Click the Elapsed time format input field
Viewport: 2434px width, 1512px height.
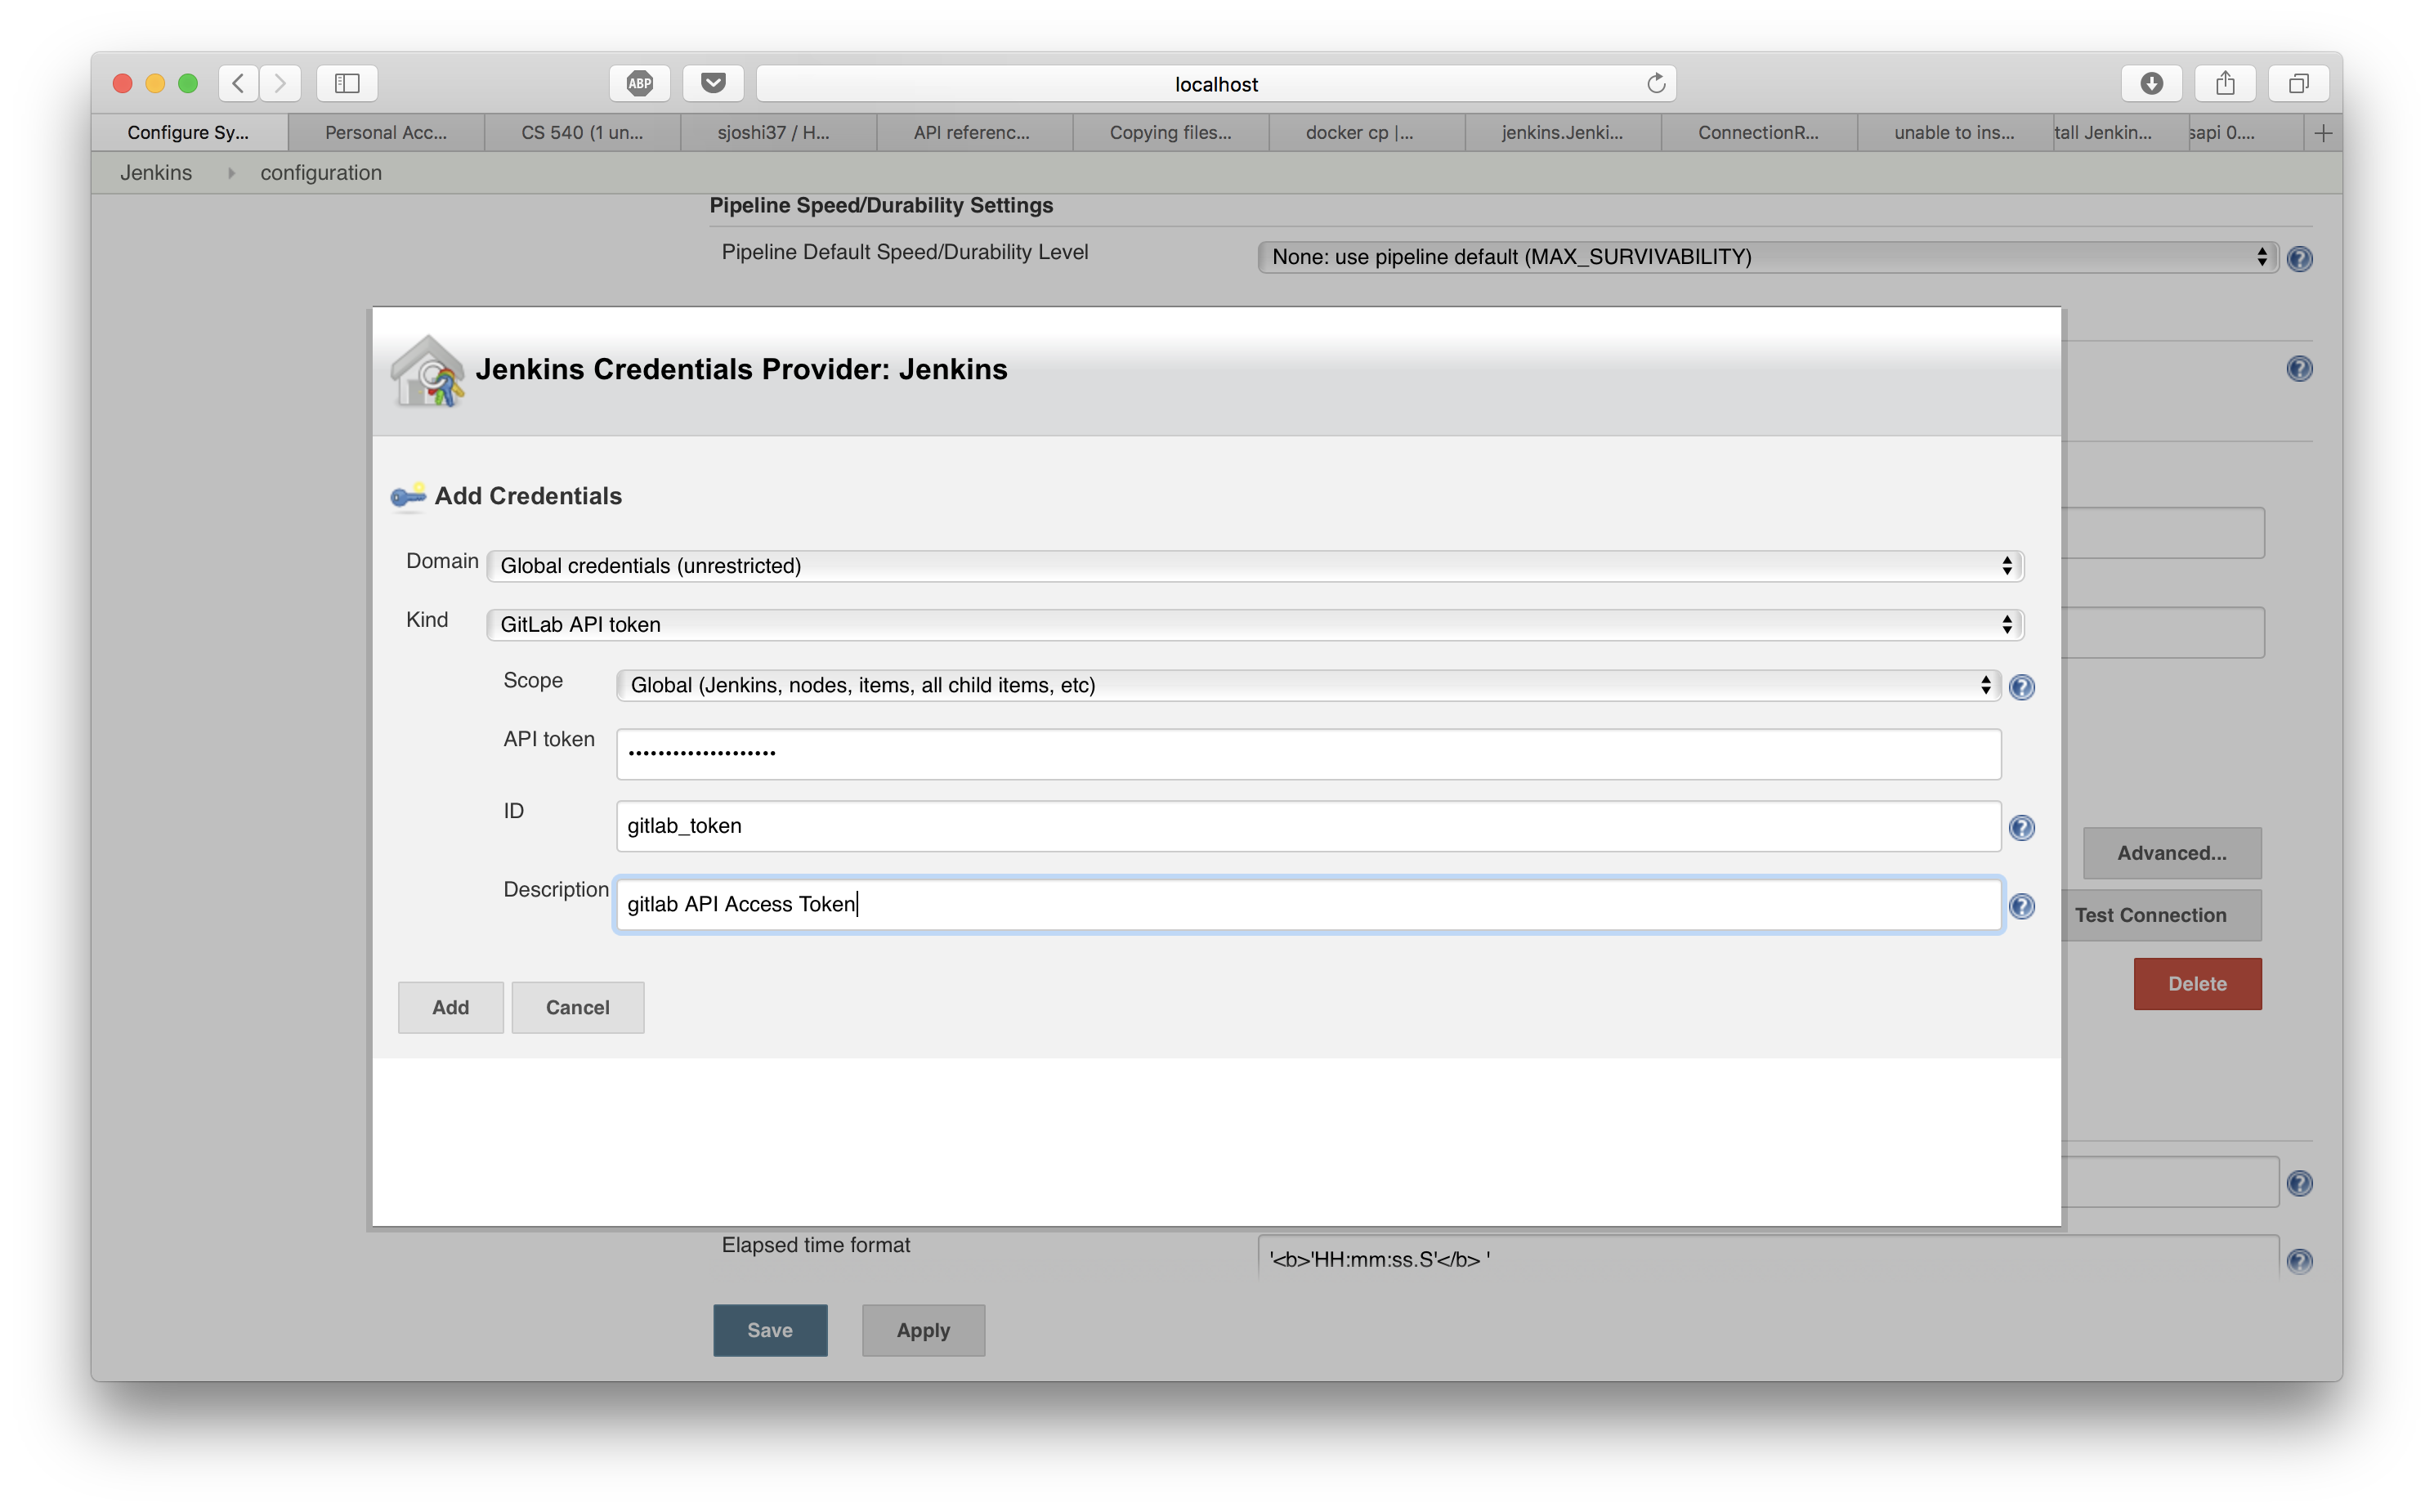(x=1767, y=1259)
